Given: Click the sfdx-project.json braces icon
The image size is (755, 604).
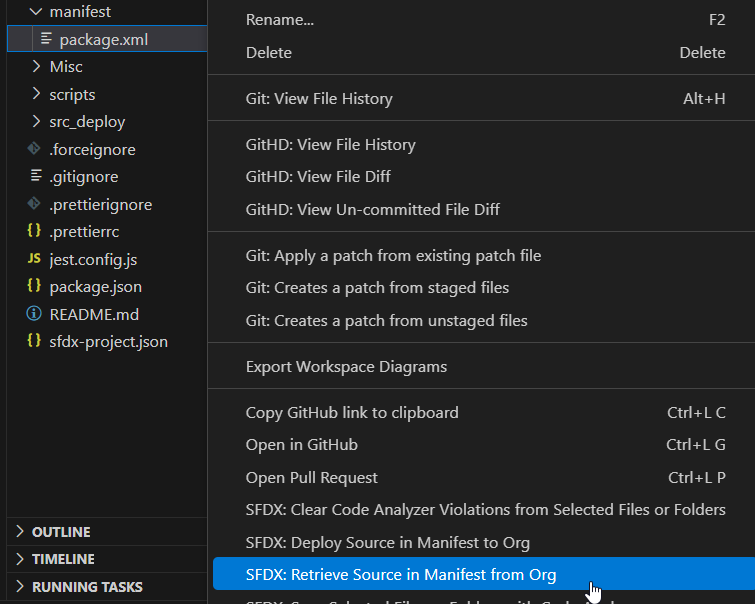Looking at the screenshot, I should click(x=34, y=341).
